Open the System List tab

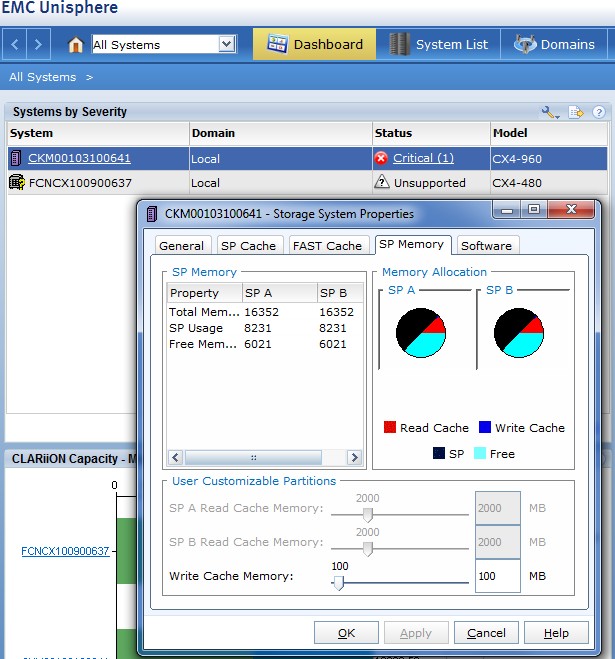438,44
